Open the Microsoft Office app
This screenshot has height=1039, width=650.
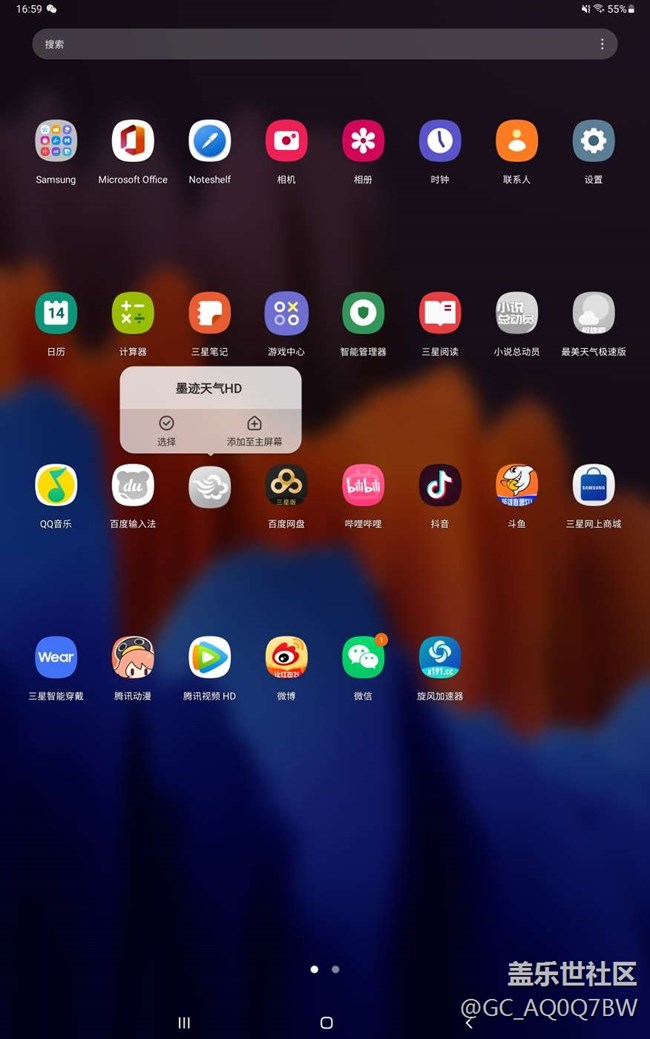(x=133, y=142)
